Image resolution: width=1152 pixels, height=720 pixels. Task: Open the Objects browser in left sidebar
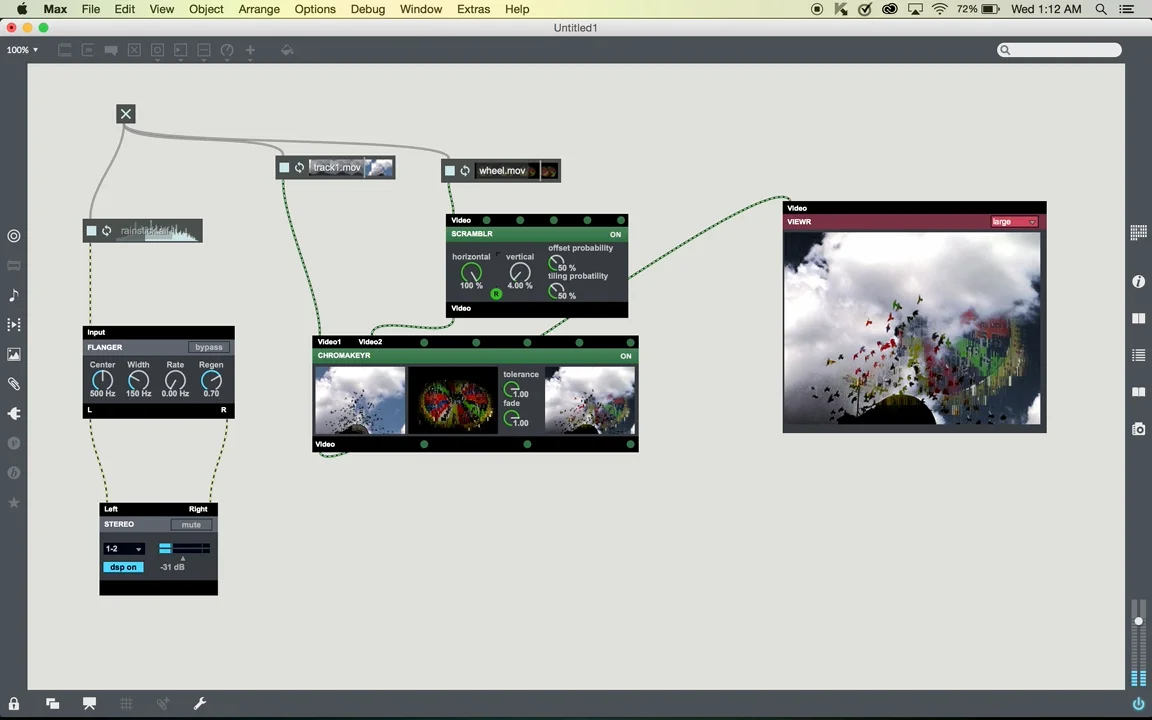[13, 236]
